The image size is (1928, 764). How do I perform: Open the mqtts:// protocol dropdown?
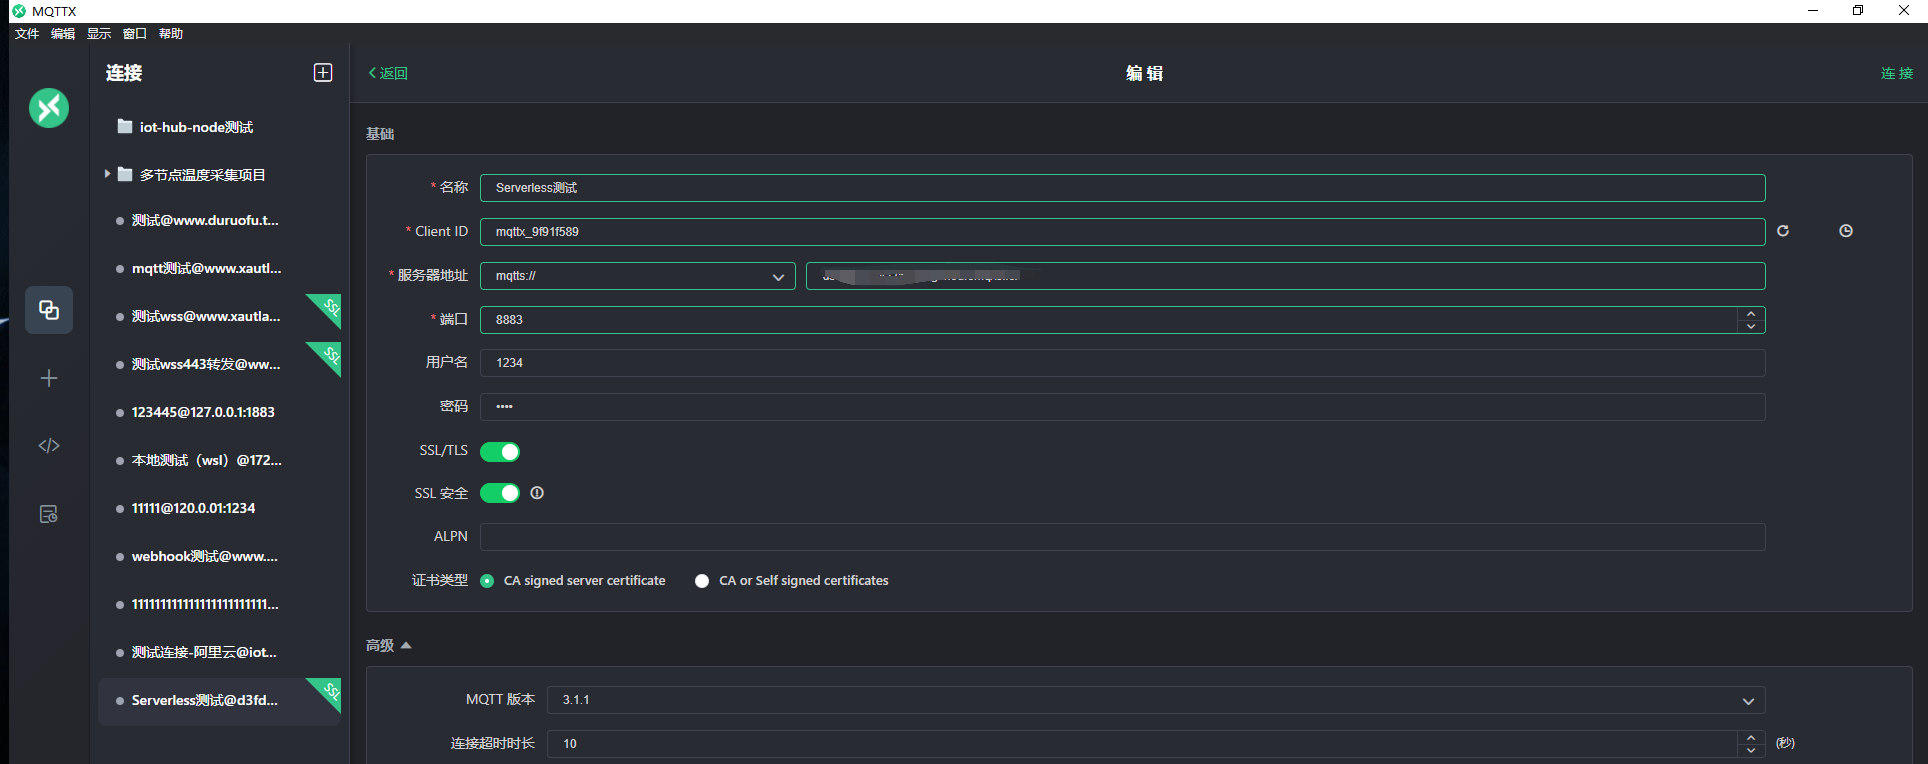[x=637, y=276]
